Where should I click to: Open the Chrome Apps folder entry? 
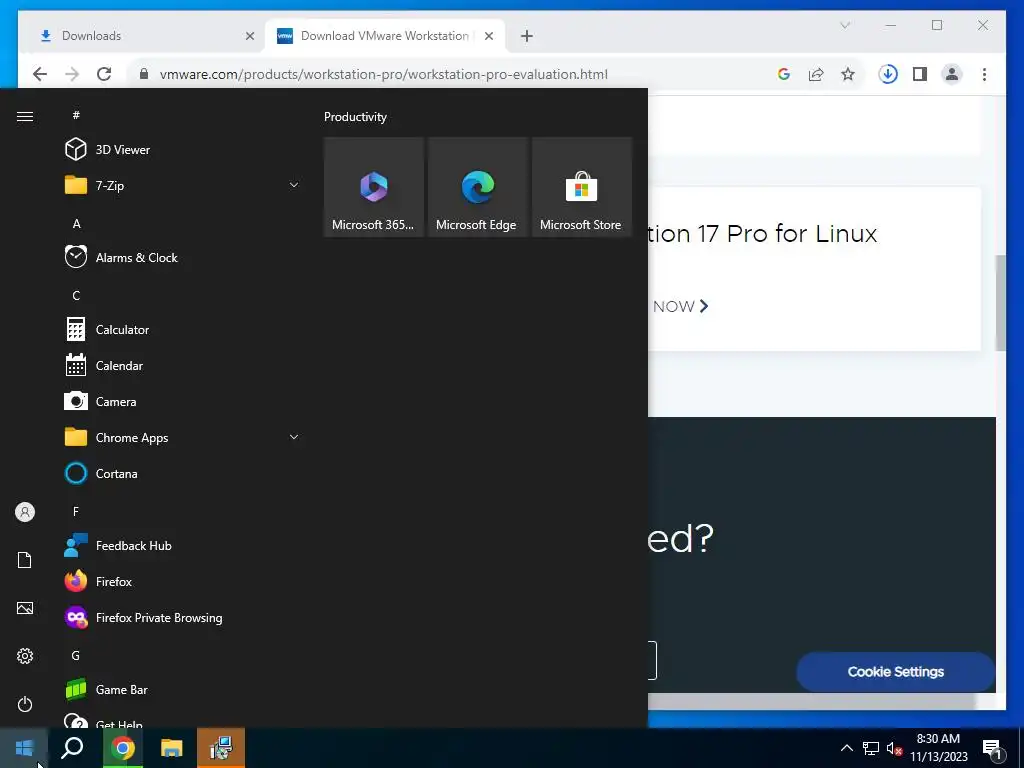pos(182,438)
